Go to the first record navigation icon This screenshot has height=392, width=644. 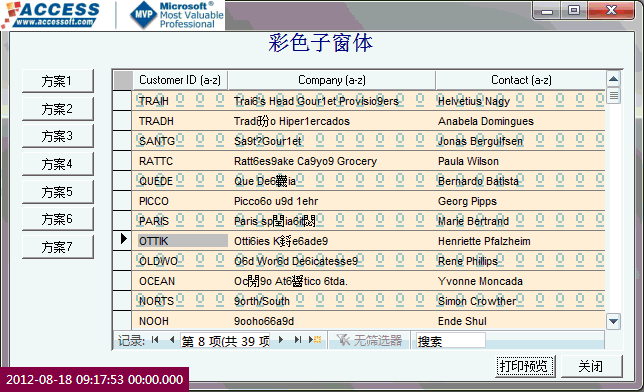click(x=155, y=340)
